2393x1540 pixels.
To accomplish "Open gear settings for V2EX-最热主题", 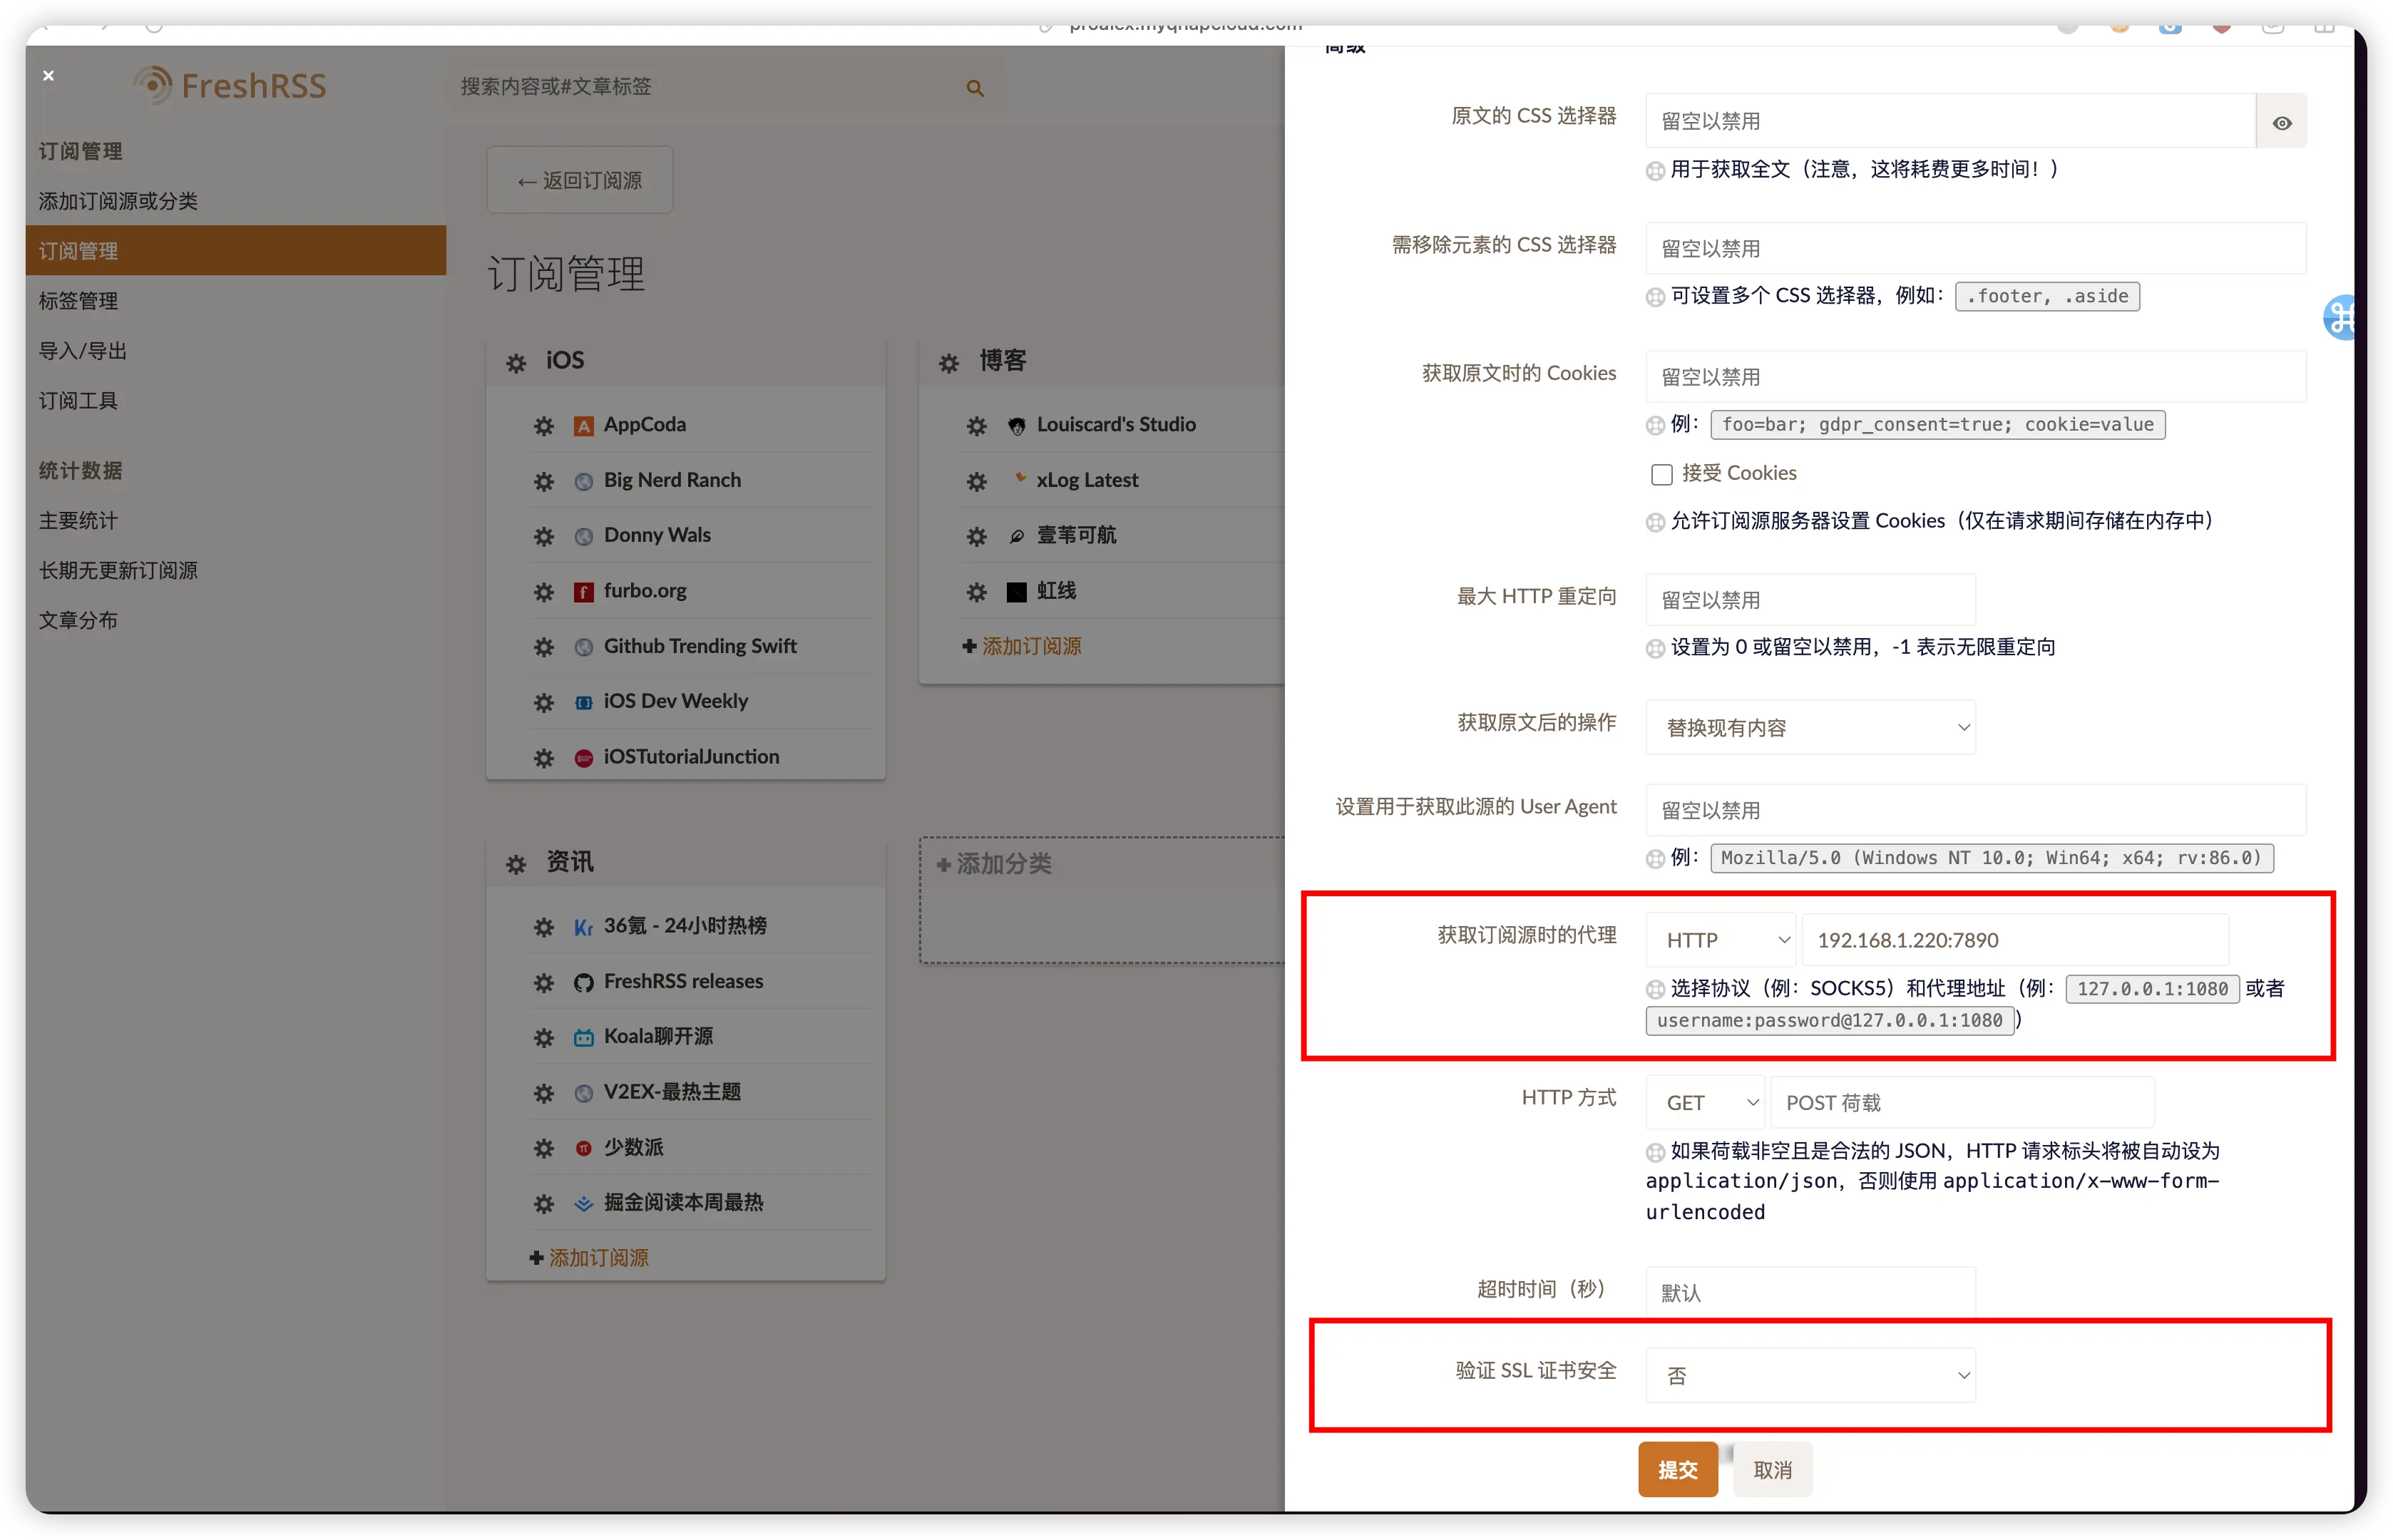I will pos(544,1093).
